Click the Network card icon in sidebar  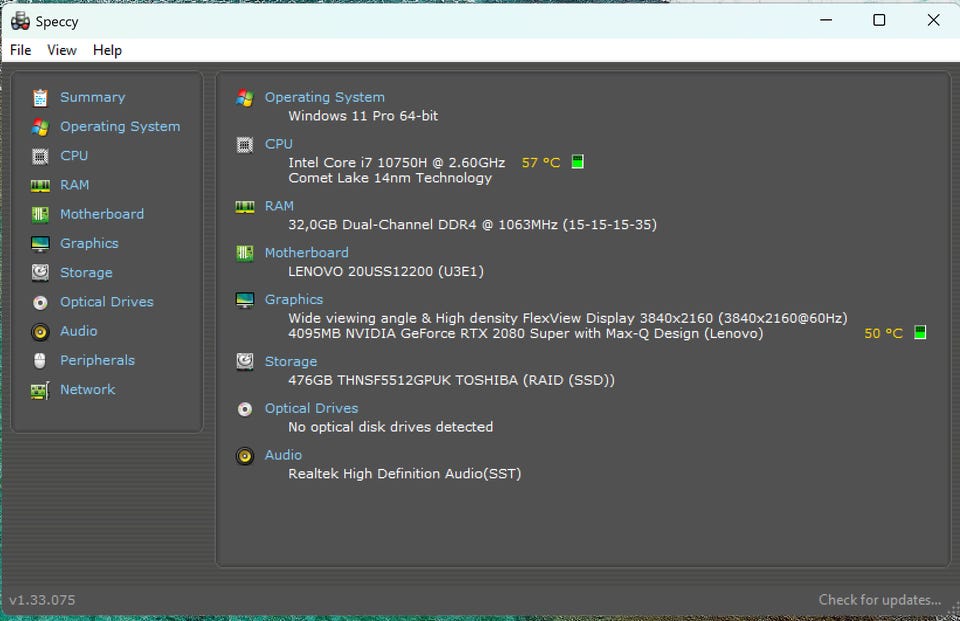[40, 391]
